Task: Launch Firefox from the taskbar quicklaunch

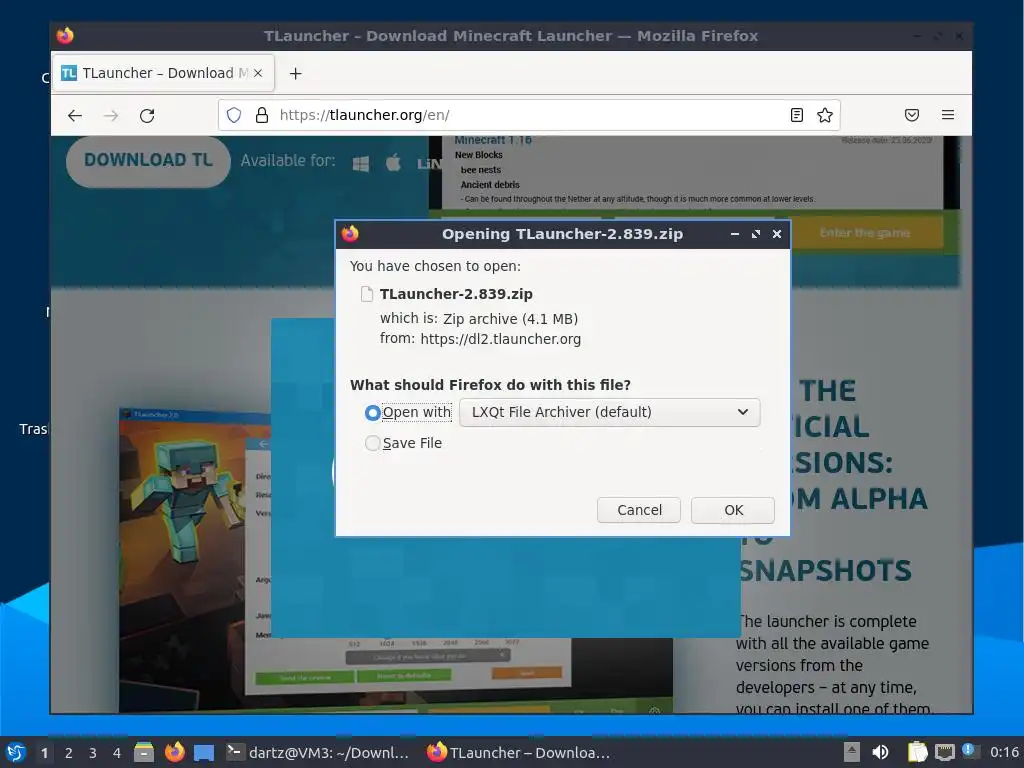Action: coord(174,752)
